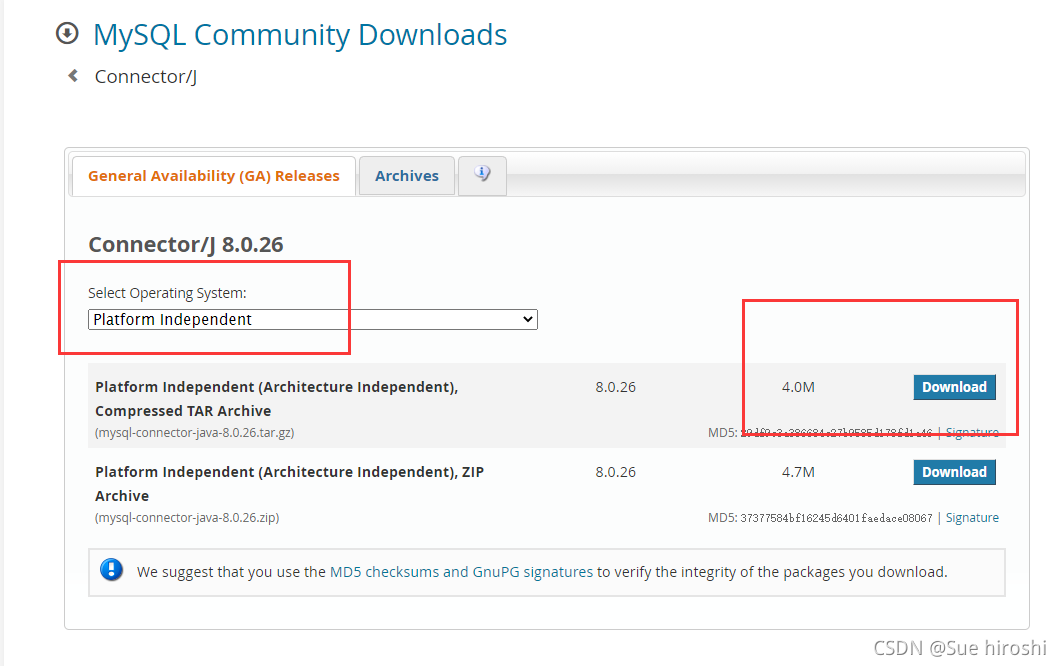
Task: Switch to the Archives tab
Action: (407, 176)
